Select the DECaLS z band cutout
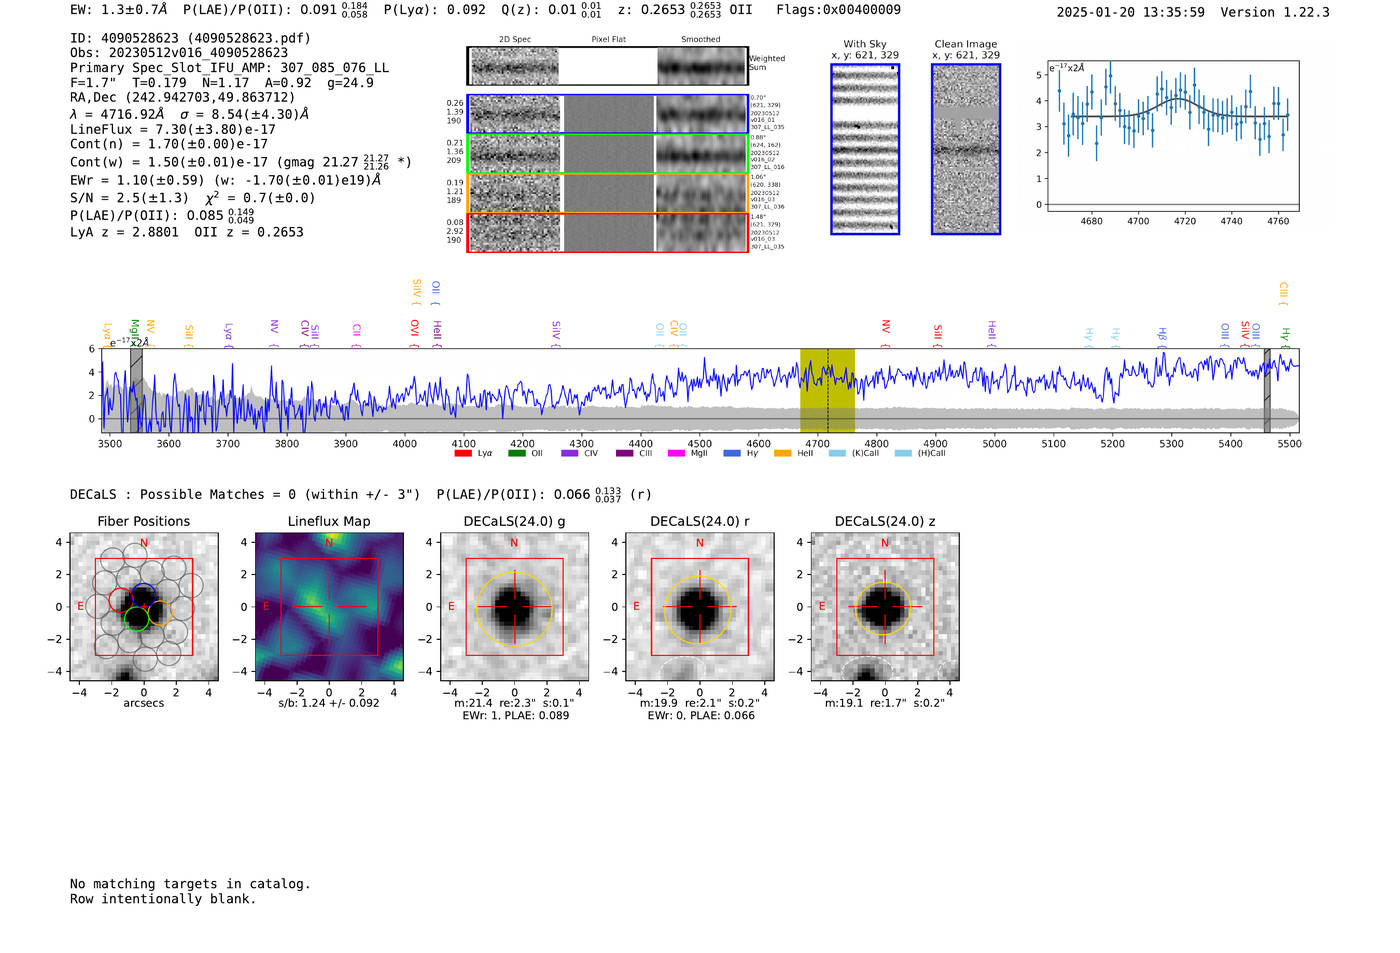Image resolution: width=1400 pixels, height=953 pixels. [x=885, y=607]
